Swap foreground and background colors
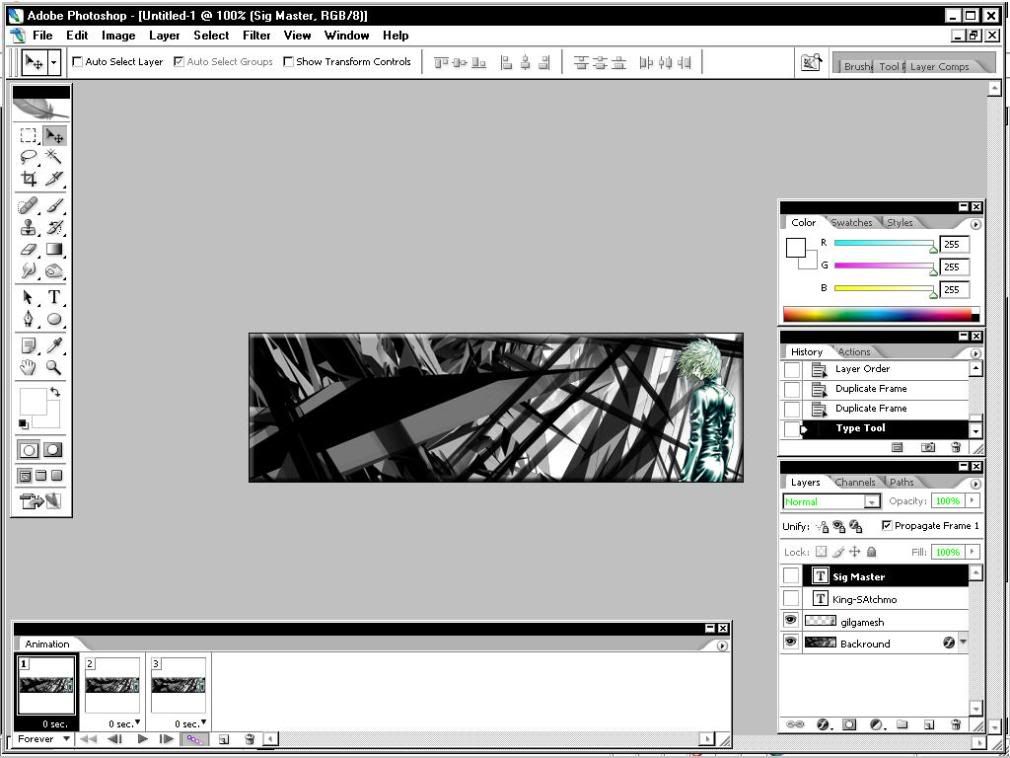Viewport: 1010px width, 758px height. tap(55, 392)
